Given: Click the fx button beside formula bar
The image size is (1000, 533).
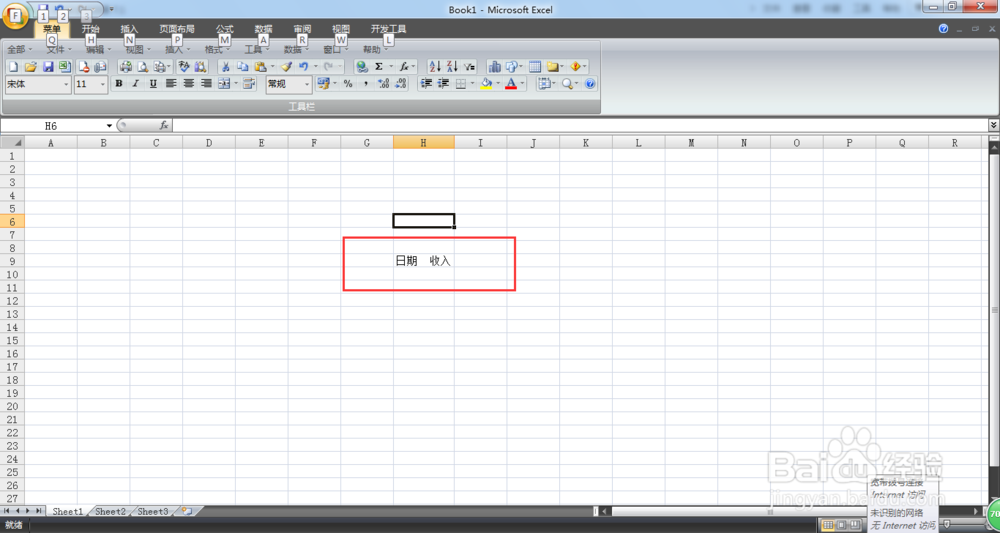Looking at the screenshot, I should tap(164, 126).
